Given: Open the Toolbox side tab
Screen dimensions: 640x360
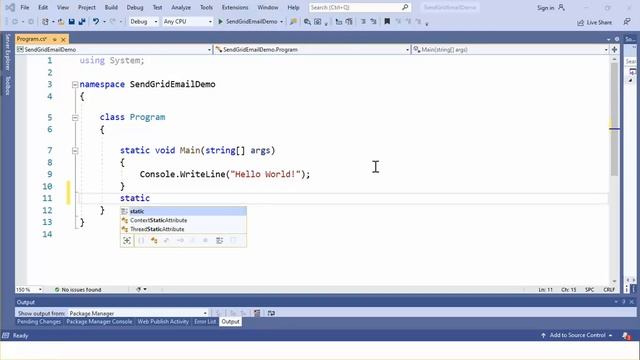Looking at the screenshot, I should click(7, 85).
